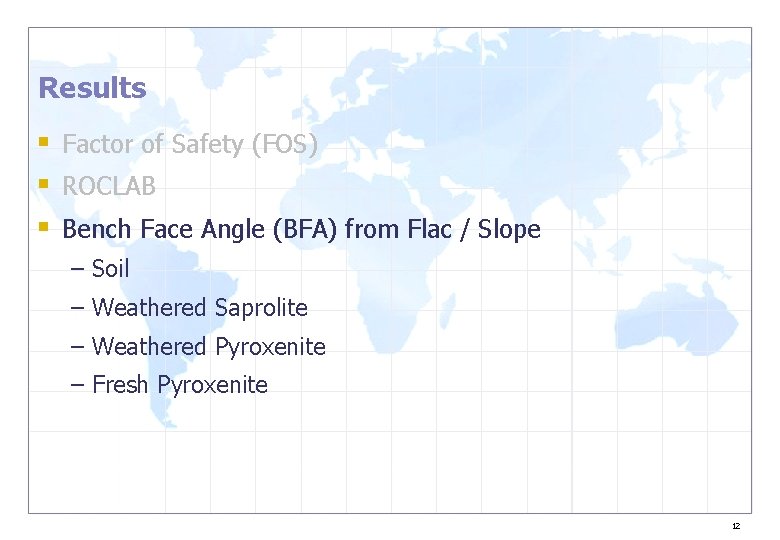Click the Results slide title

coord(92,88)
